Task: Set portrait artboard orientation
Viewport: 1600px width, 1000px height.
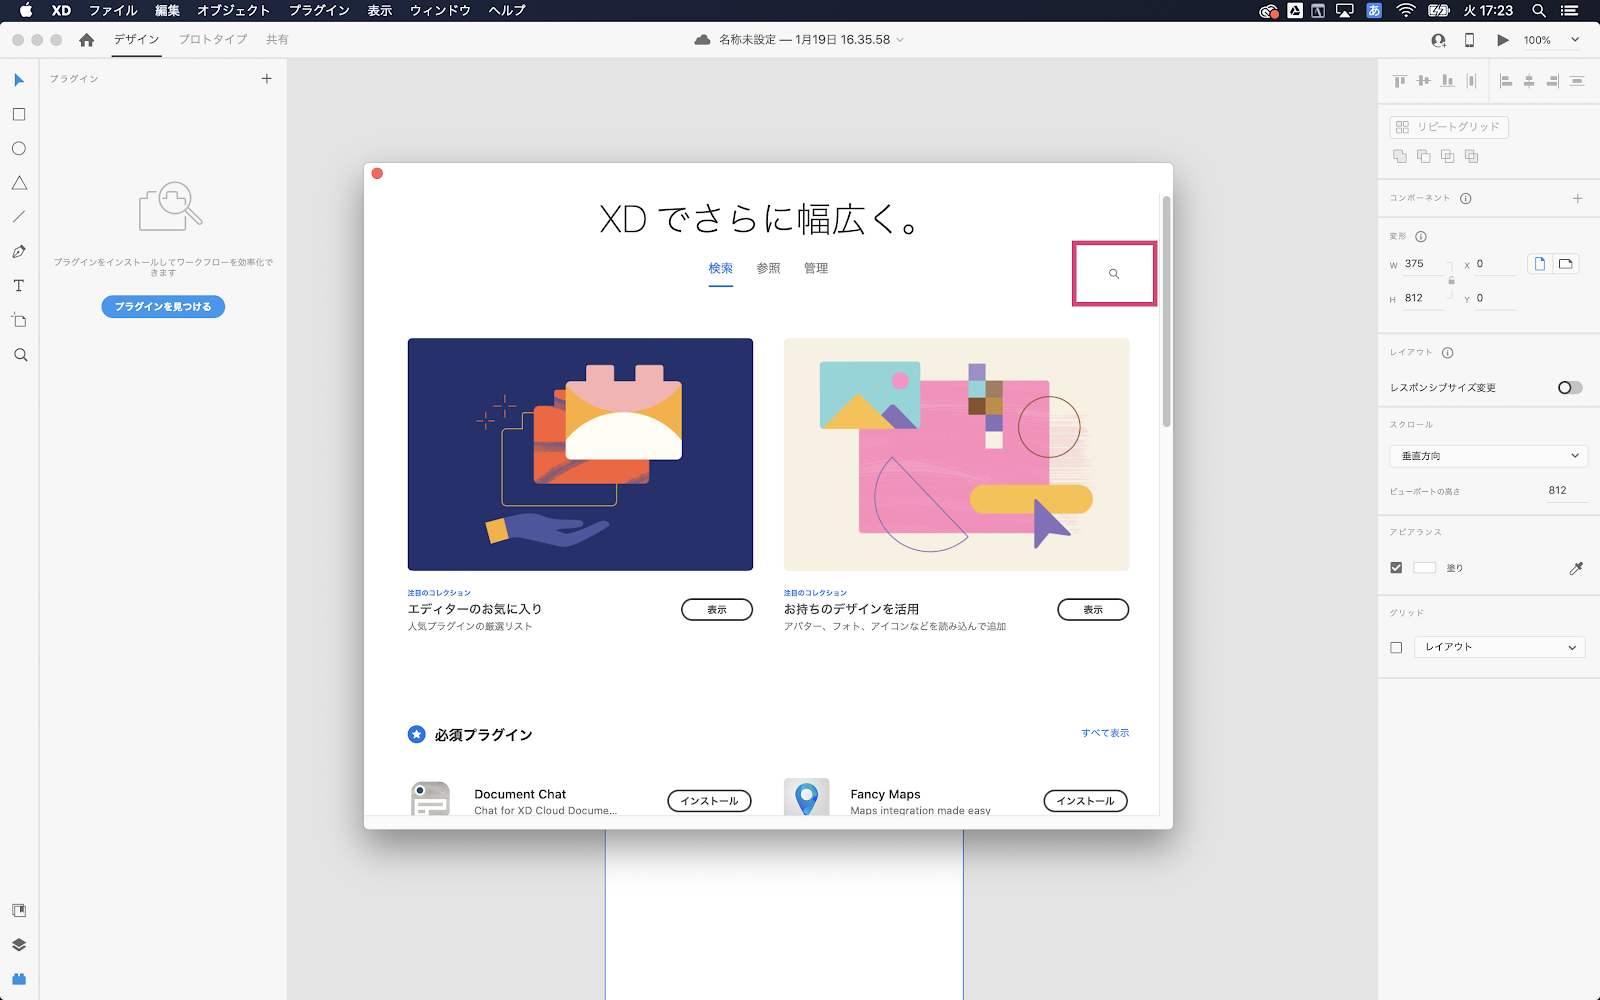Action: [1540, 264]
